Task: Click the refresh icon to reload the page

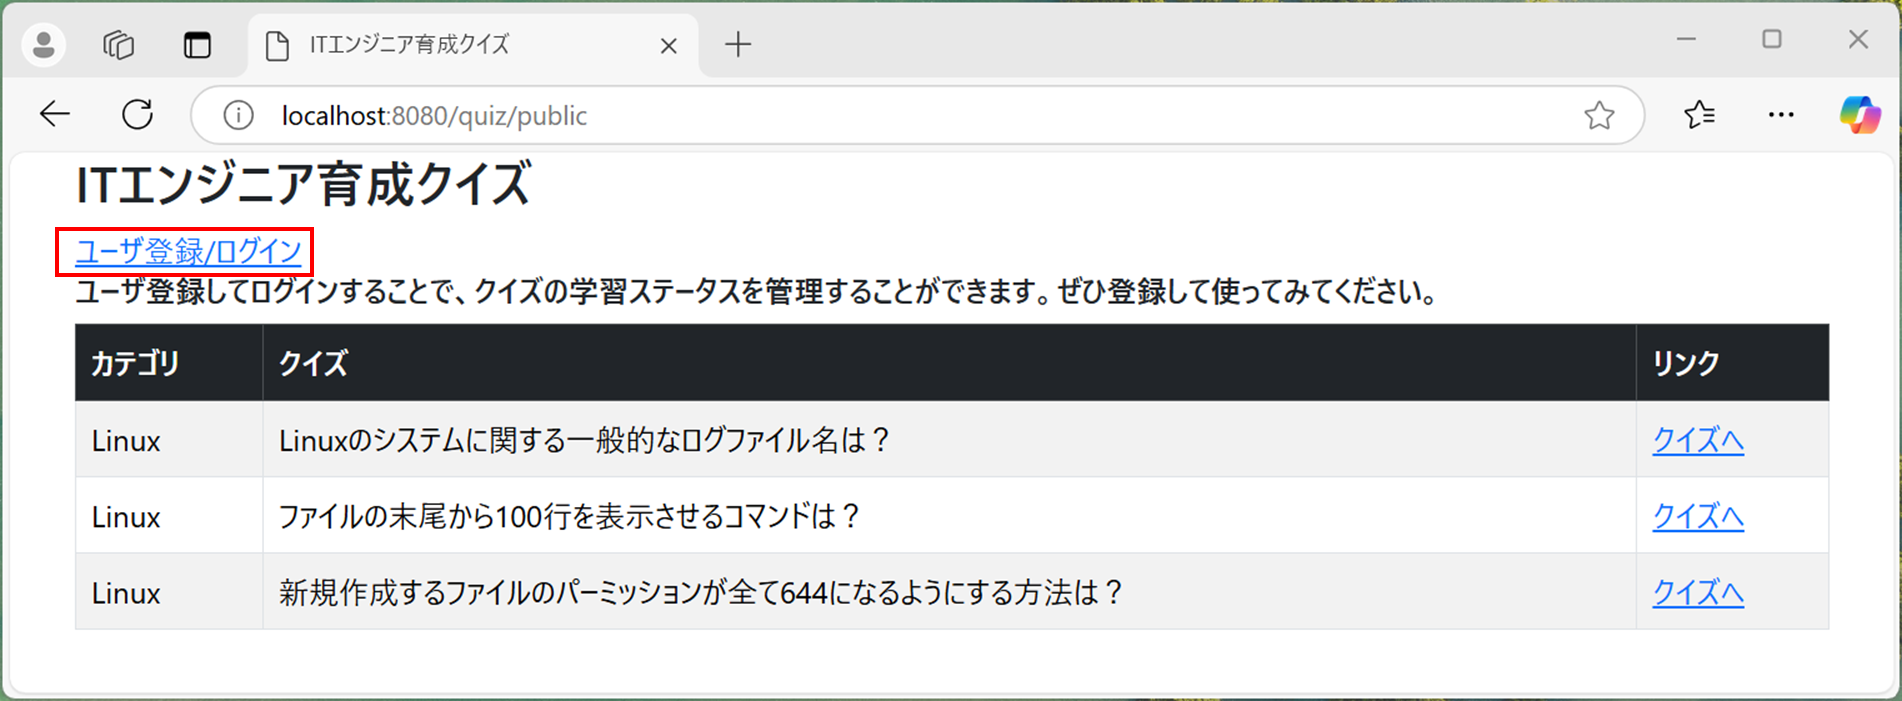Action: [x=138, y=114]
